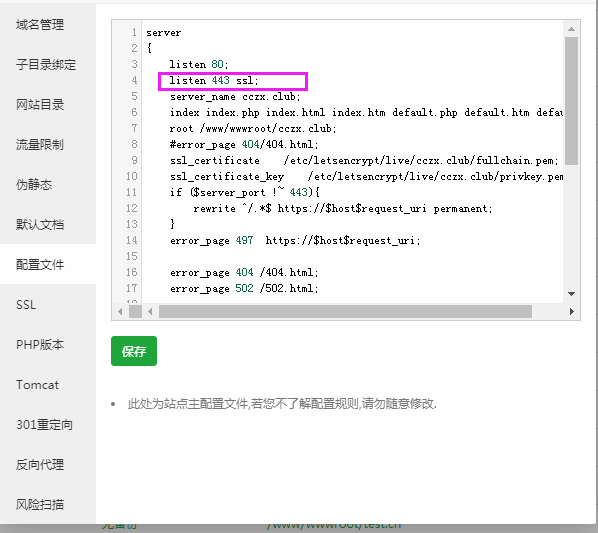
Task: Go to the 默认文档 tab
Action: click(x=40, y=225)
